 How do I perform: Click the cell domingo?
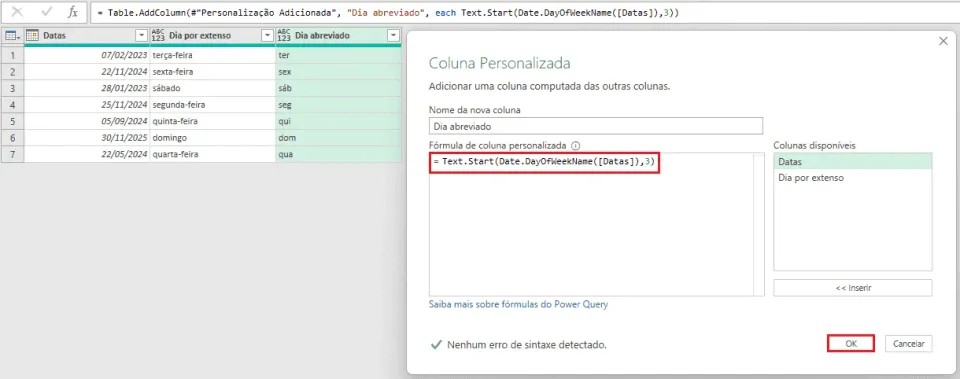tap(212, 138)
